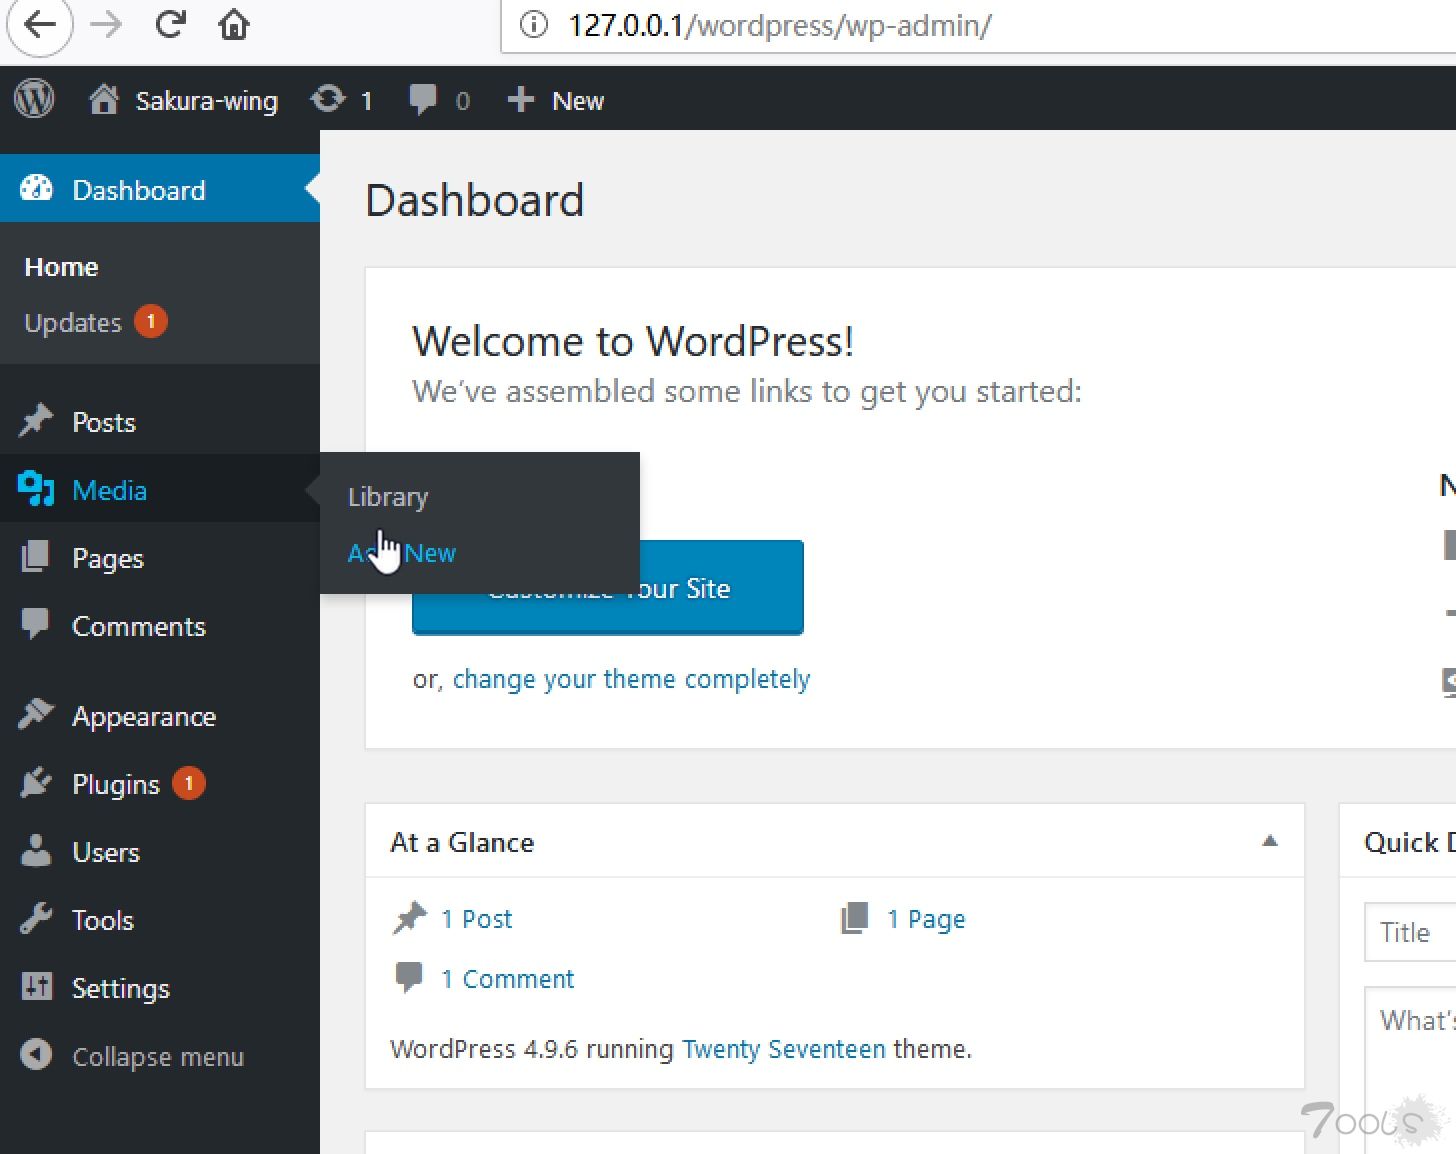This screenshot has height=1154, width=1456.
Task: Click the pages icon beside 1 Page
Action: pos(855,918)
